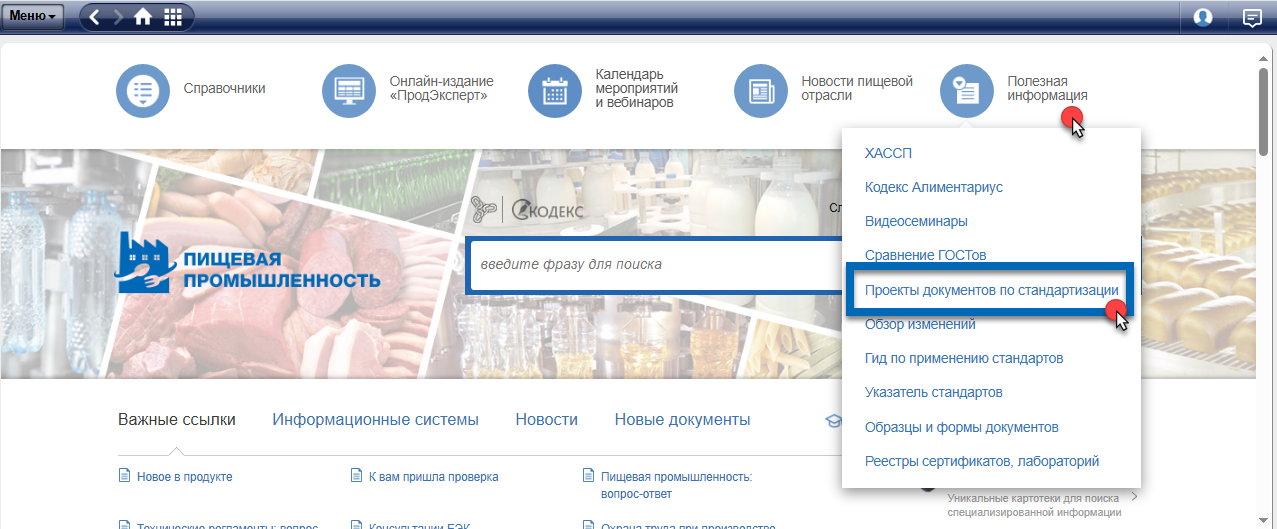Select Сравнение ГОСТов menu entry
1277x529 pixels.
(x=925, y=256)
